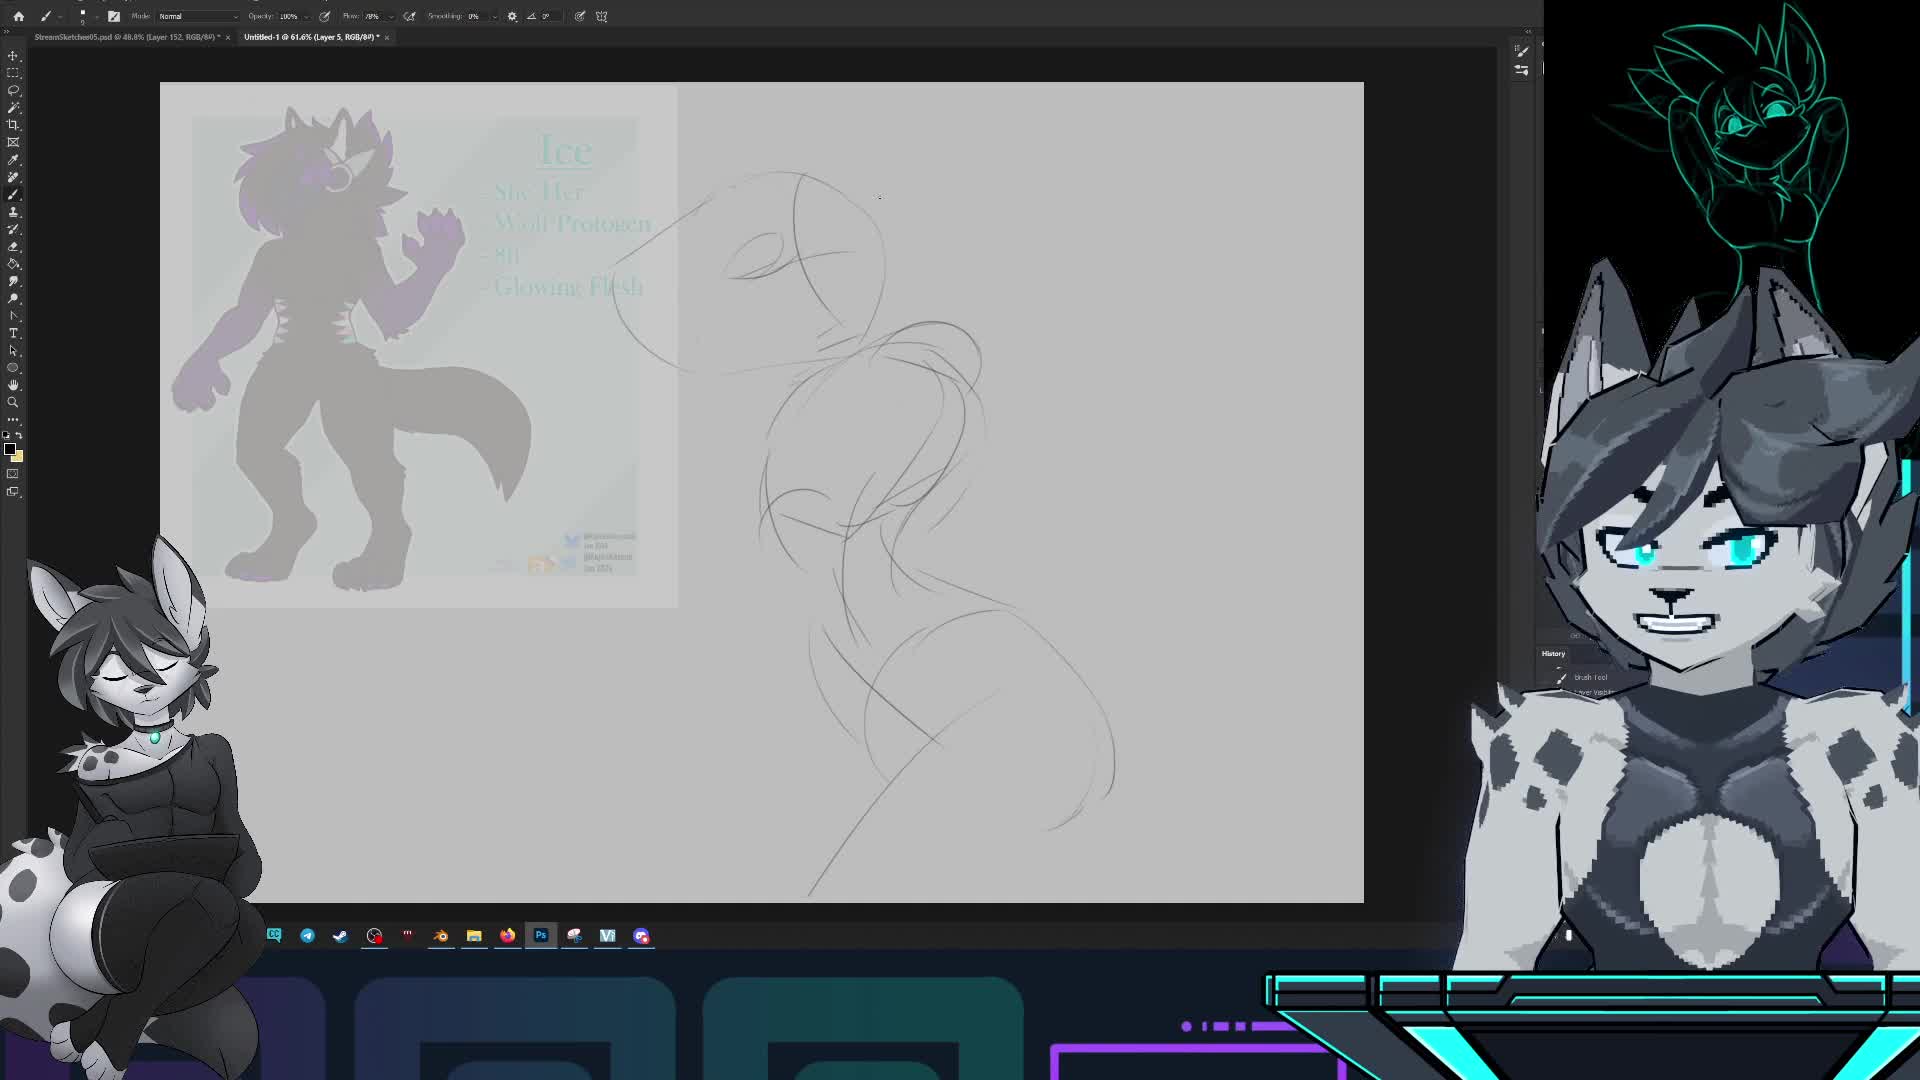
Task: Open Telegram from the taskbar
Action: (307, 936)
